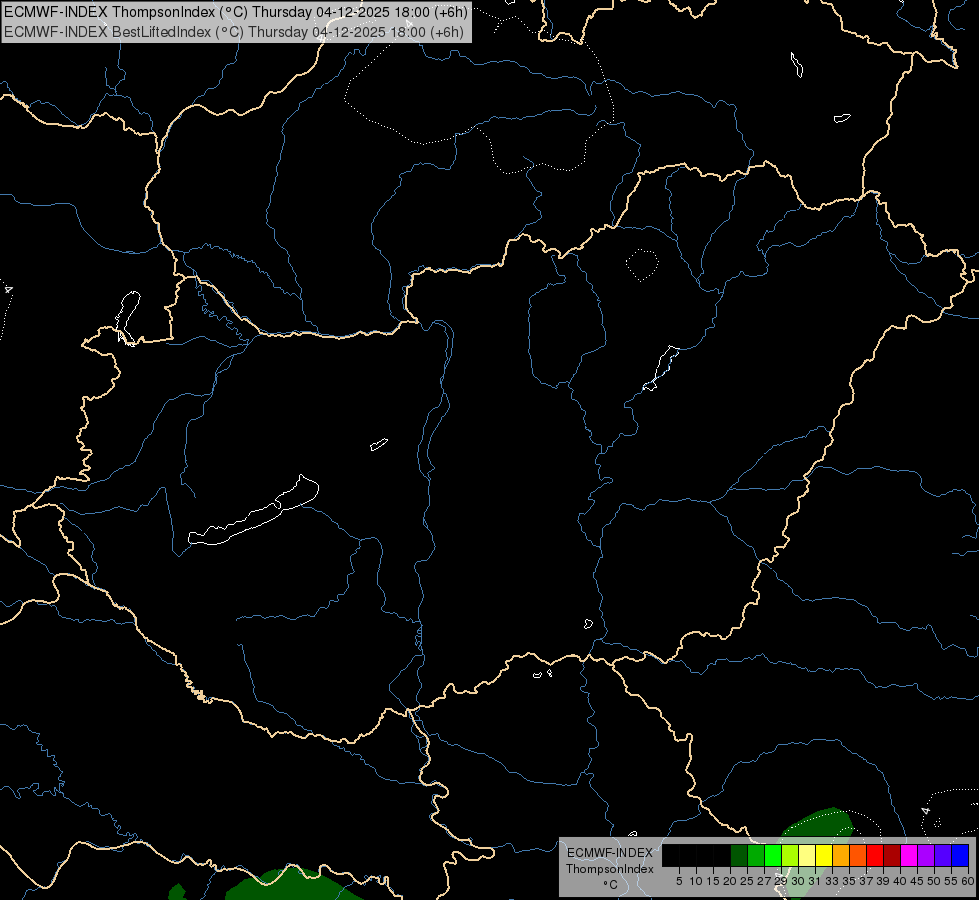
Task: Click the small Lake Velence outline
Action: (379, 444)
